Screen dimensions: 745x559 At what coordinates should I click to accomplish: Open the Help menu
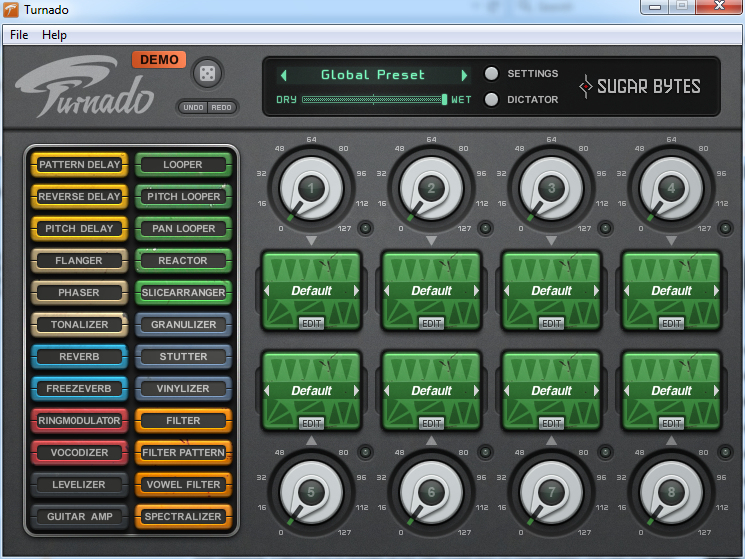54,35
